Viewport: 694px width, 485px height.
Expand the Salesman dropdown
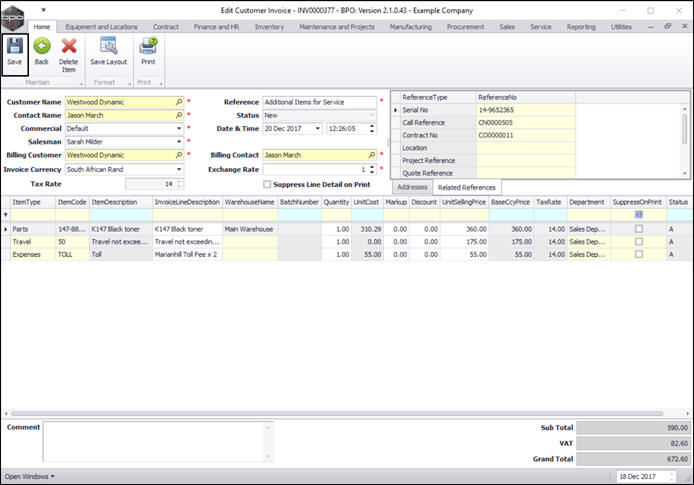[x=179, y=142]
